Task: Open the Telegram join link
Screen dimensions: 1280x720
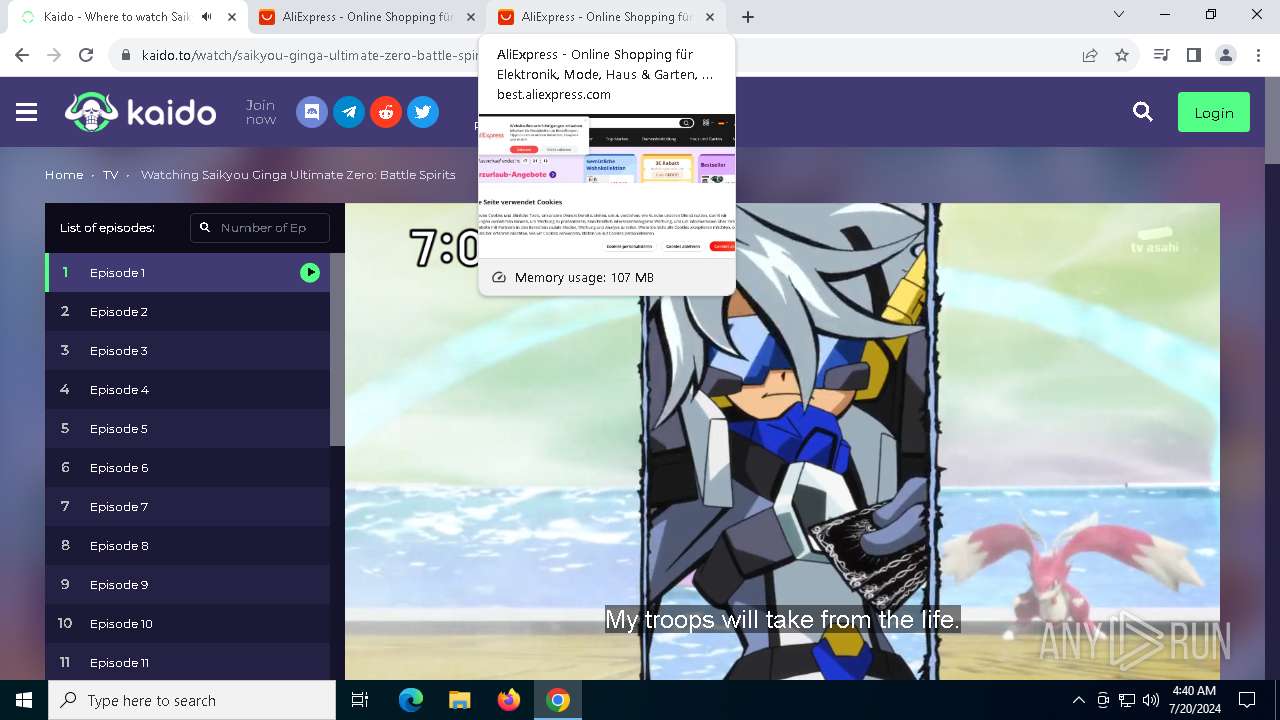Action: [x=349, y=112]
